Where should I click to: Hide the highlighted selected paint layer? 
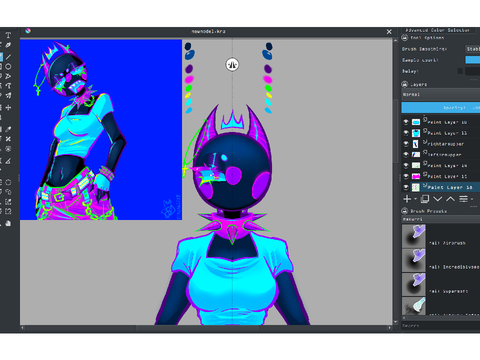(406, 187)
